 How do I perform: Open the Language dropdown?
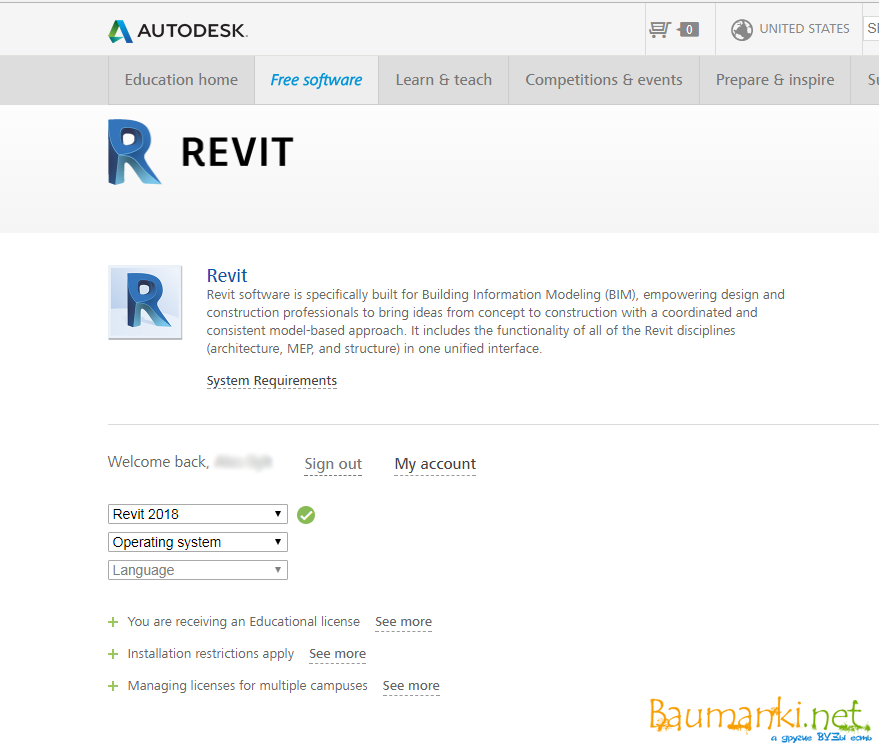(198, 570)
